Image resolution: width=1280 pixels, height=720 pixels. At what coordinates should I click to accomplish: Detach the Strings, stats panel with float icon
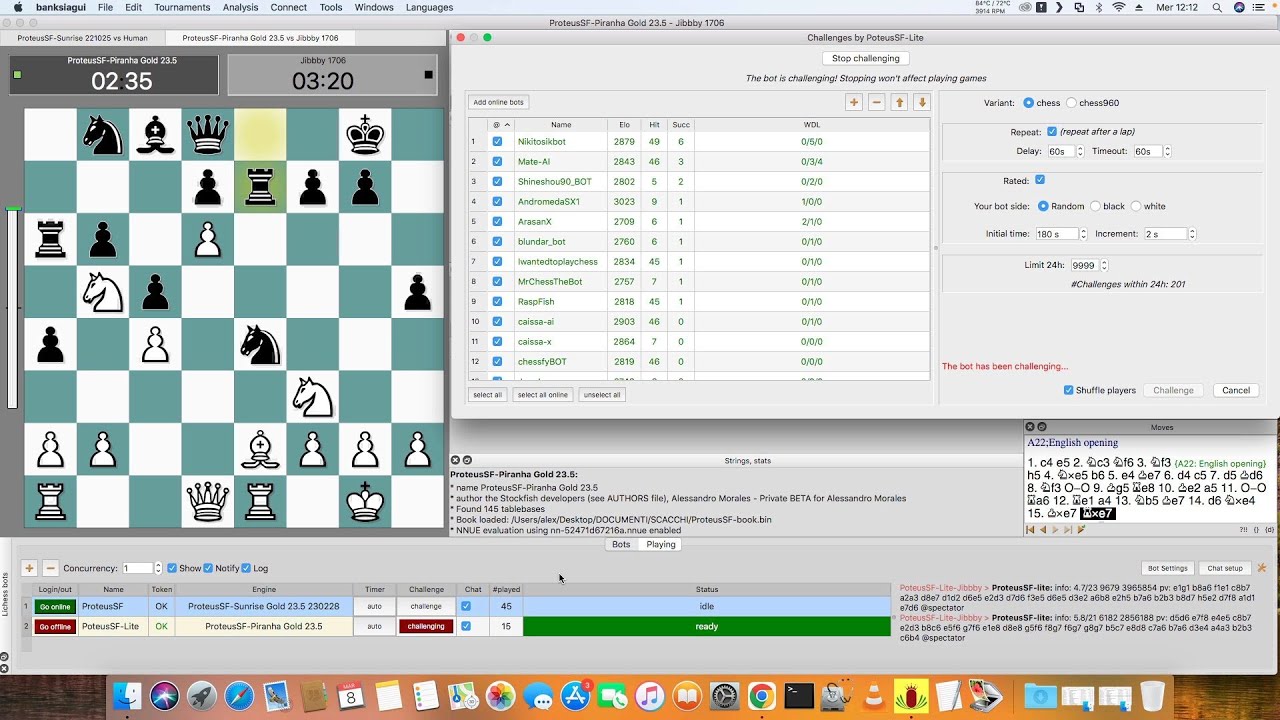coord(467,460)
